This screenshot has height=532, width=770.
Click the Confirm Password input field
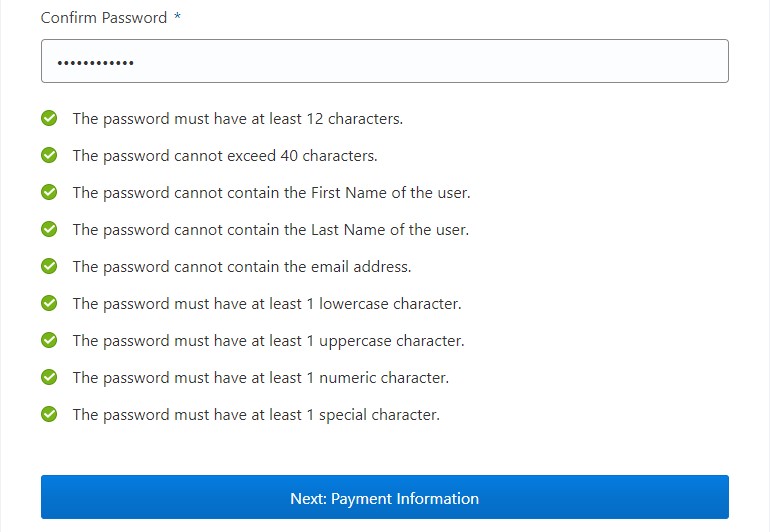click(x=384, y=61)
